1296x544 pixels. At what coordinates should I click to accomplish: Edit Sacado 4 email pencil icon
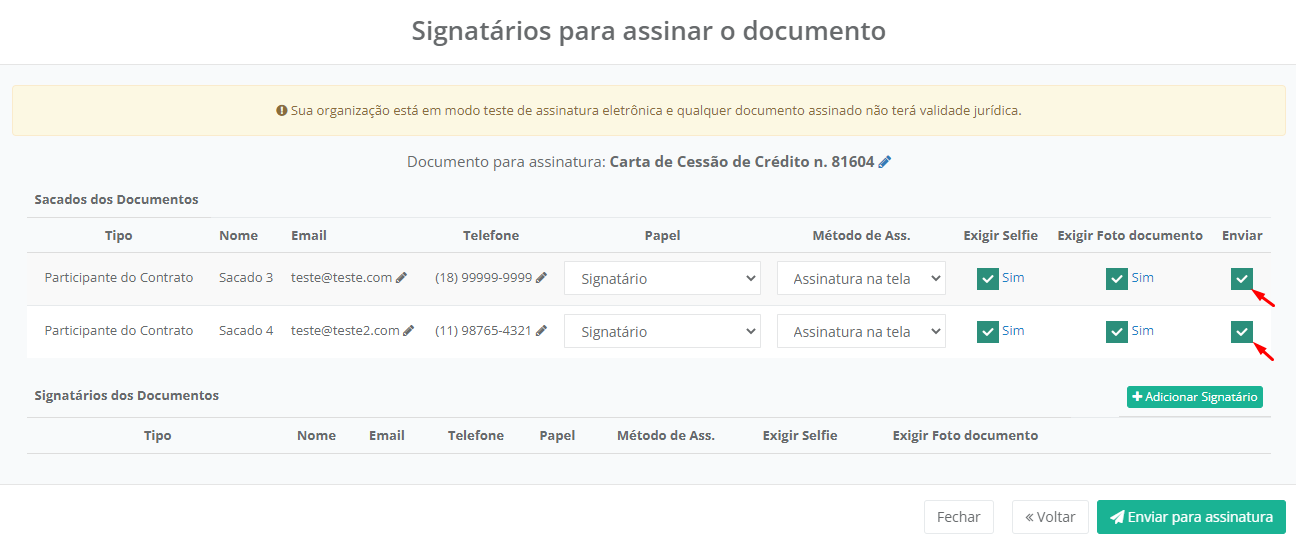[x=409, y=331]
